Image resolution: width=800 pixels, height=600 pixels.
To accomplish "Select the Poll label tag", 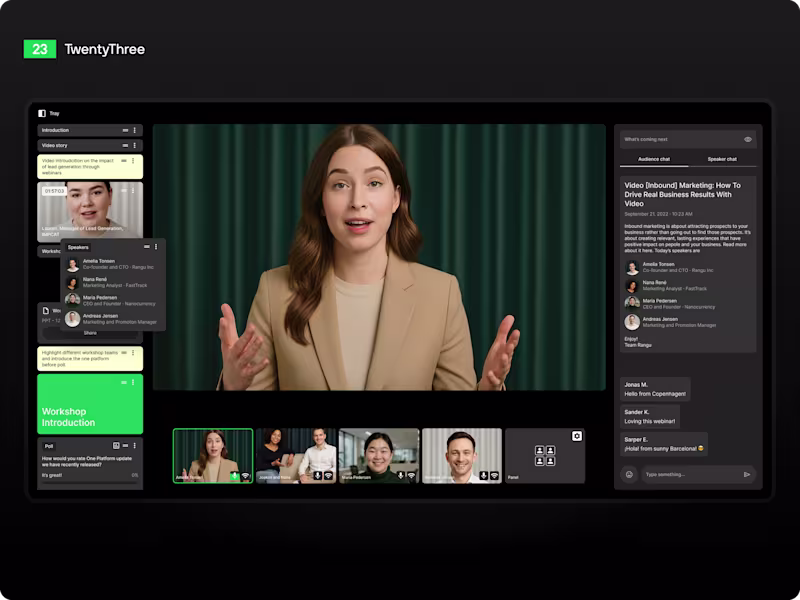I will (49, 446).
